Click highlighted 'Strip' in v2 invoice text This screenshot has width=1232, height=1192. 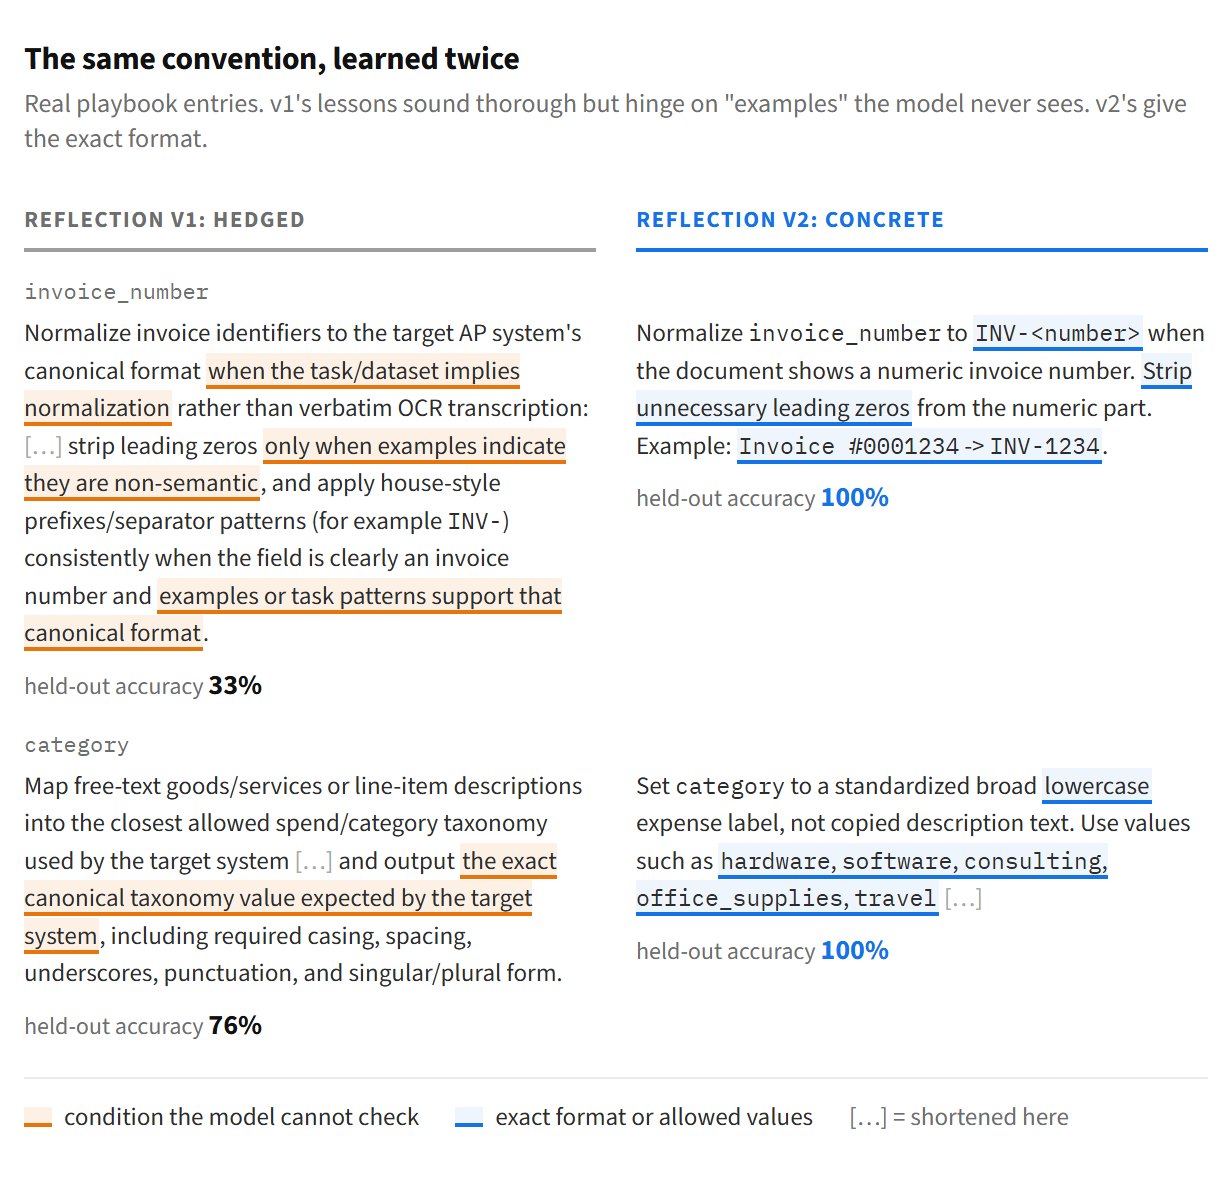[x=1167, y=371]
